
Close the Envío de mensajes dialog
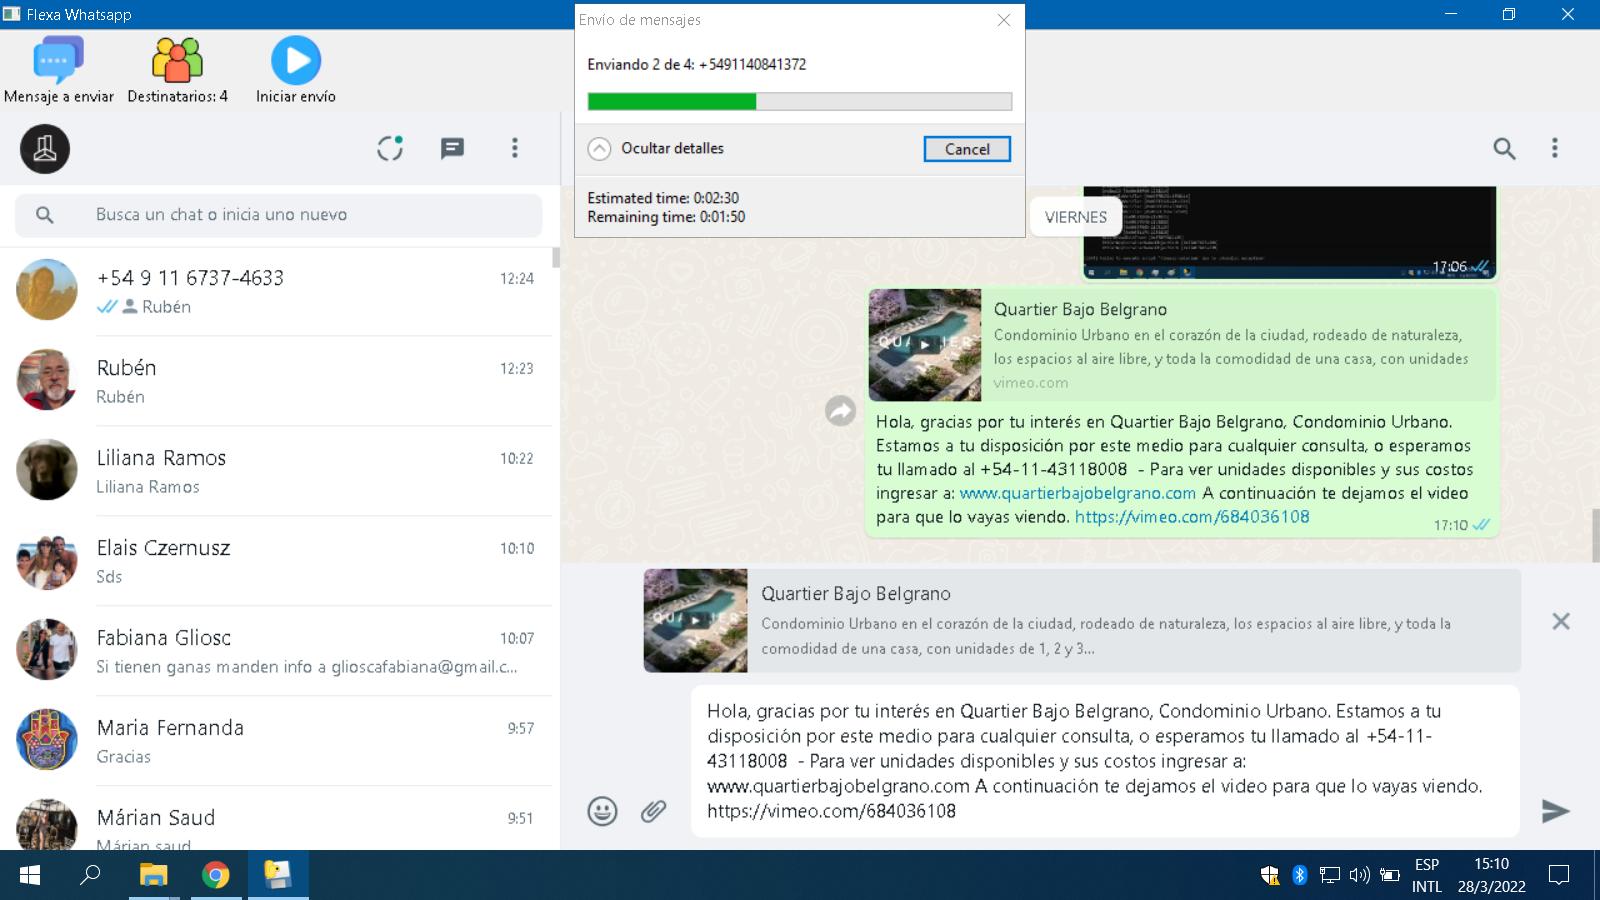pyautogui.click(x=1004, y=20)
